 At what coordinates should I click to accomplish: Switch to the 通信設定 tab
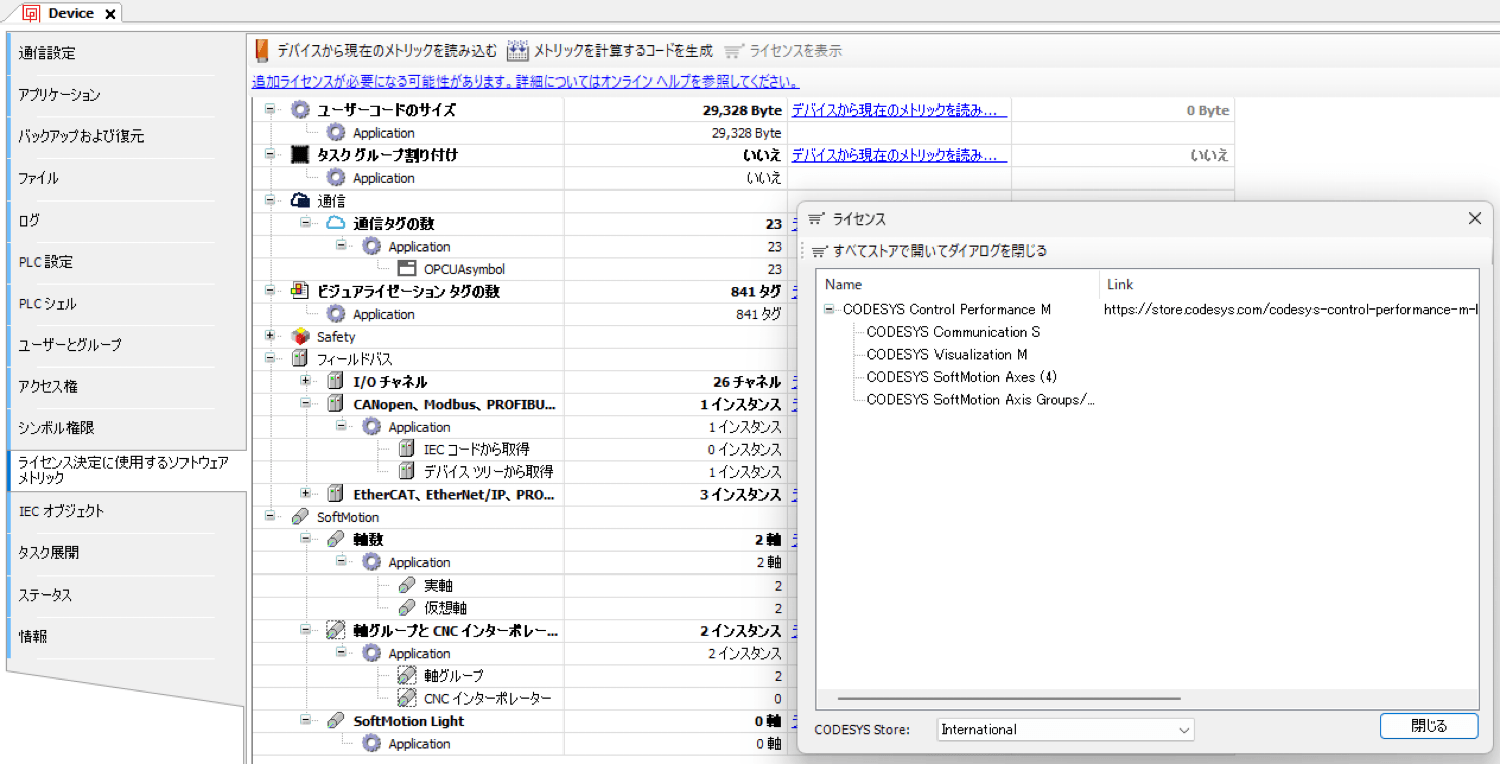pyautogui.click(x=47, y=53)
